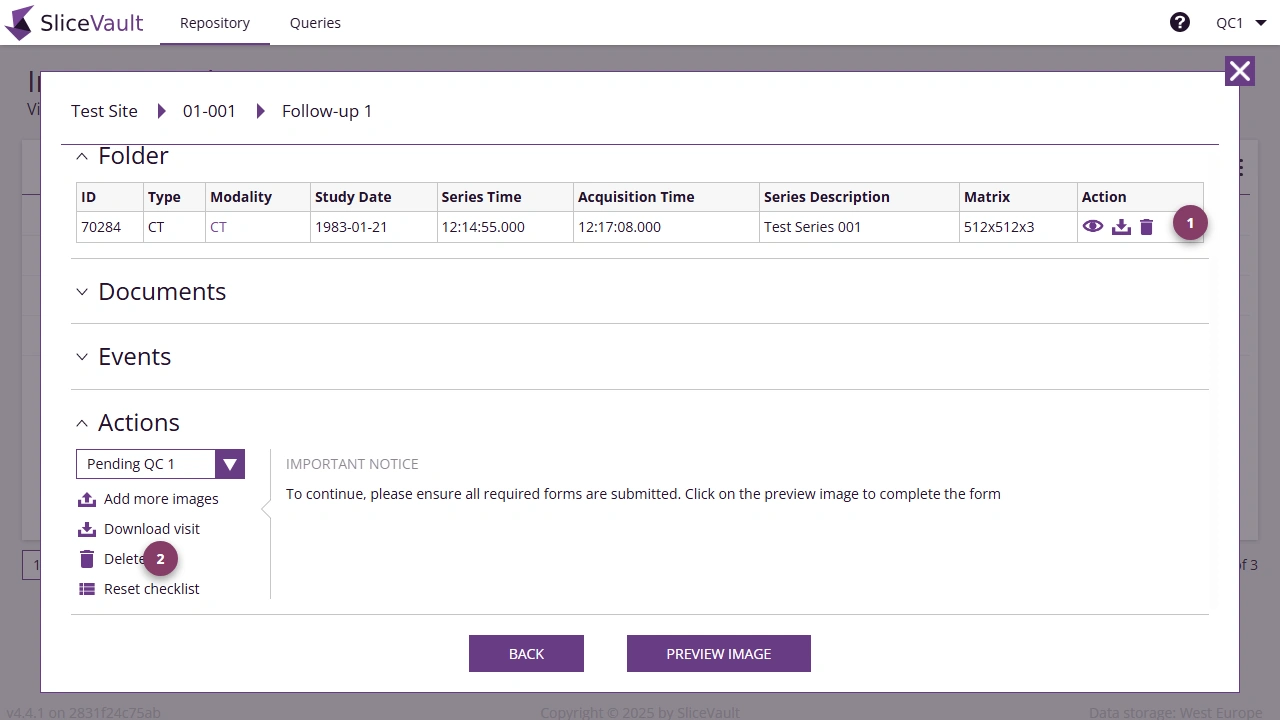1280x720 pixels.
Task: Click the Test Series 001 description cell
Action: pyautogui.click(x=859, y=227)
